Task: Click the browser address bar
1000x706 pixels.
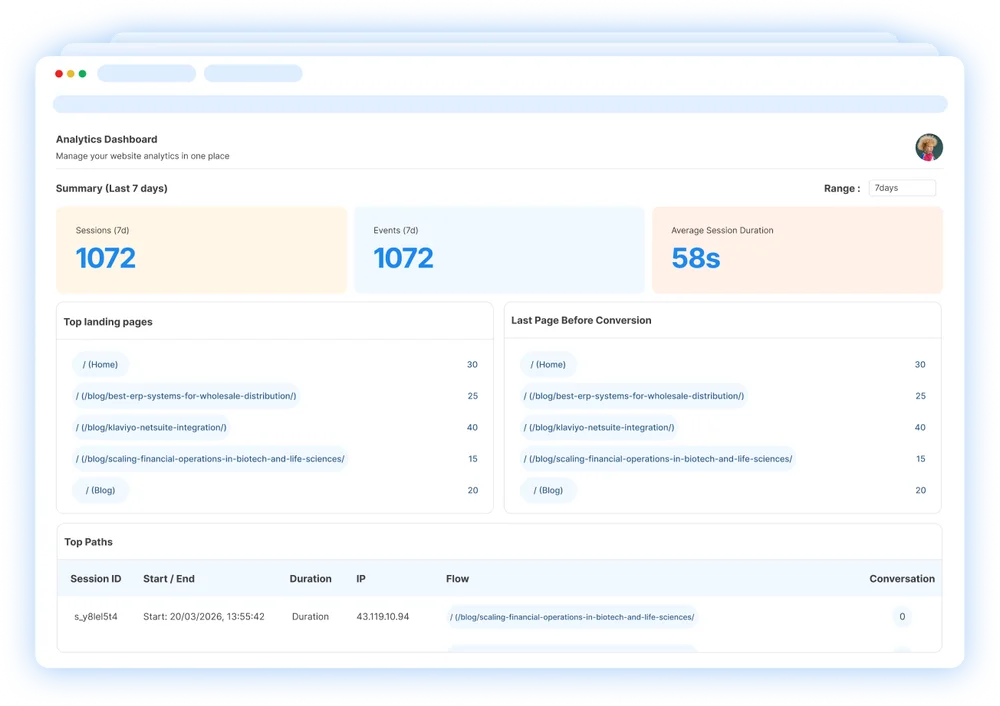Action: (x=500, y=104)
